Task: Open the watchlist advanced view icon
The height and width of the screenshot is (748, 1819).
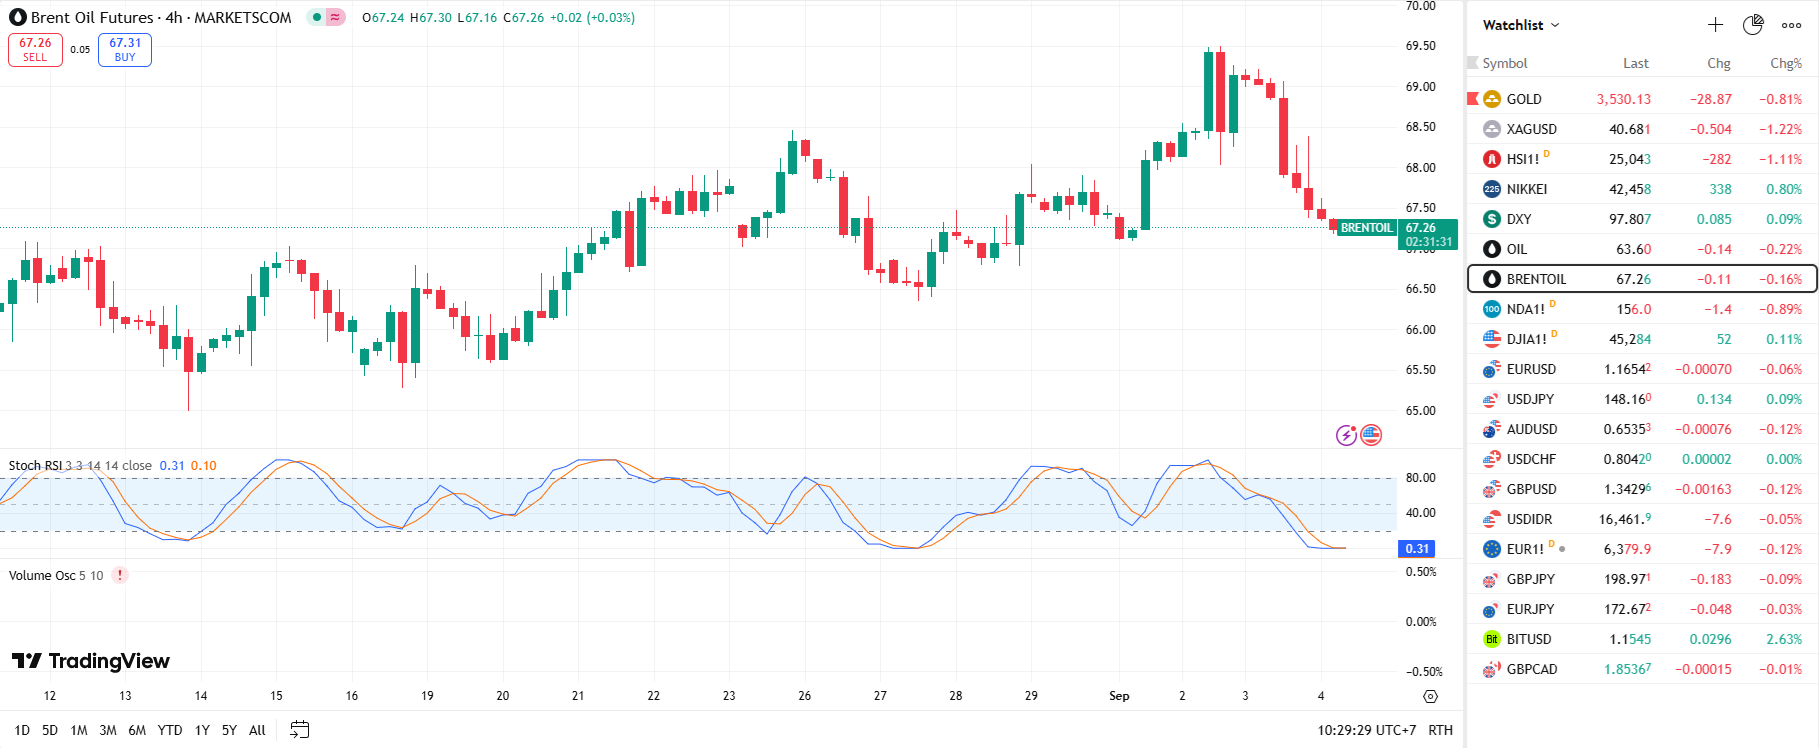Action: (1753, 25)
